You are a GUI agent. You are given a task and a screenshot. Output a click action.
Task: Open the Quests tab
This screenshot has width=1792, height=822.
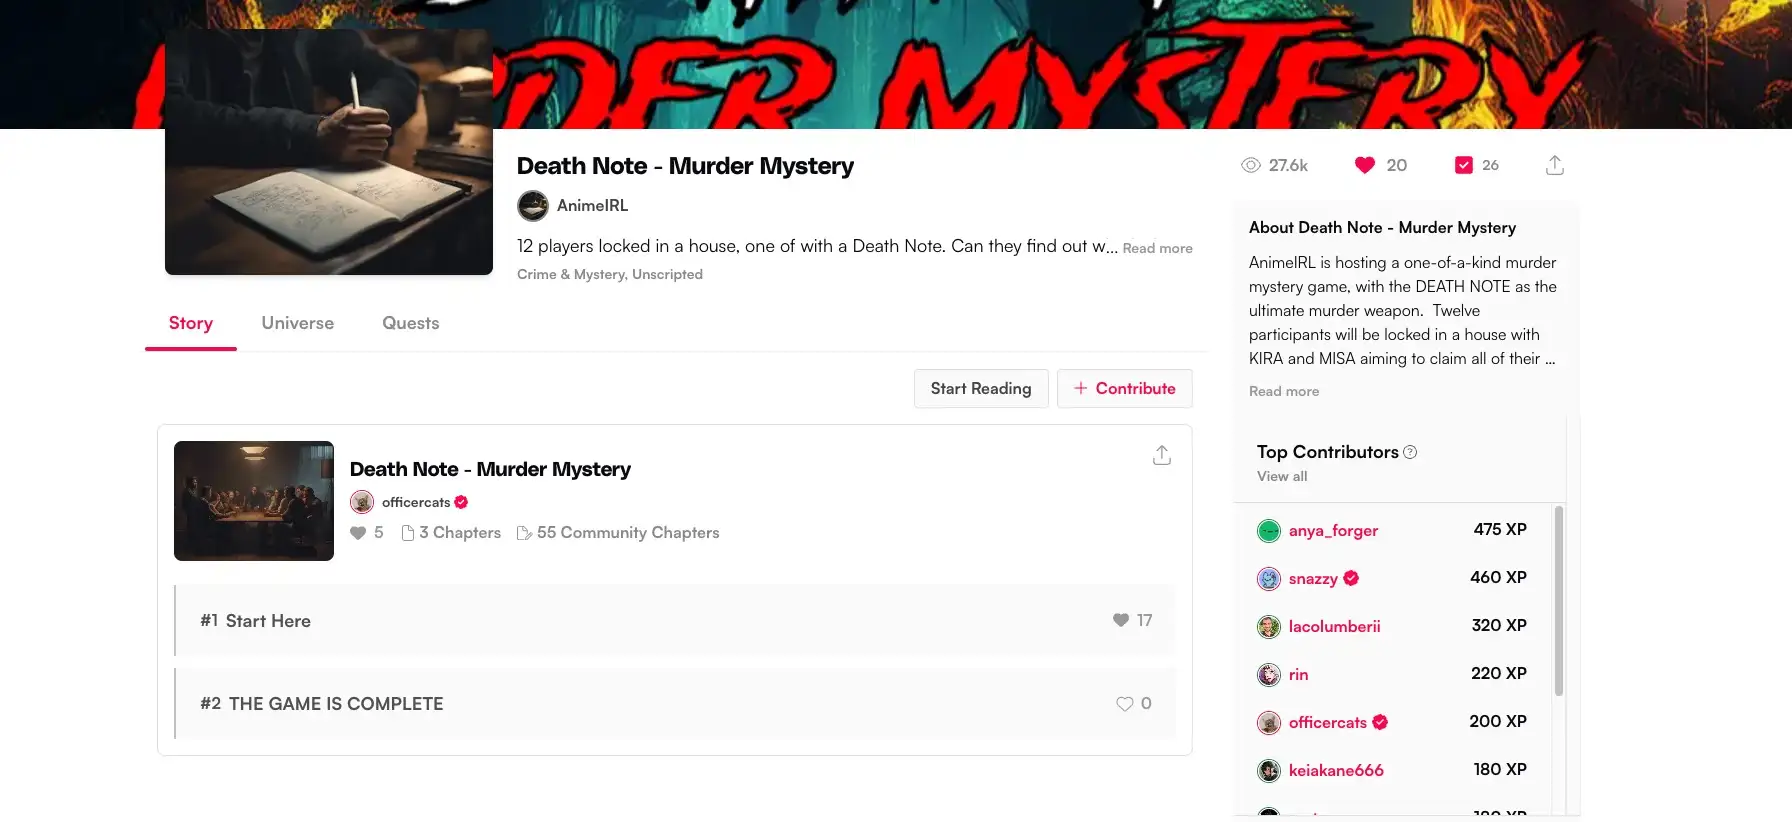[410, 323]
